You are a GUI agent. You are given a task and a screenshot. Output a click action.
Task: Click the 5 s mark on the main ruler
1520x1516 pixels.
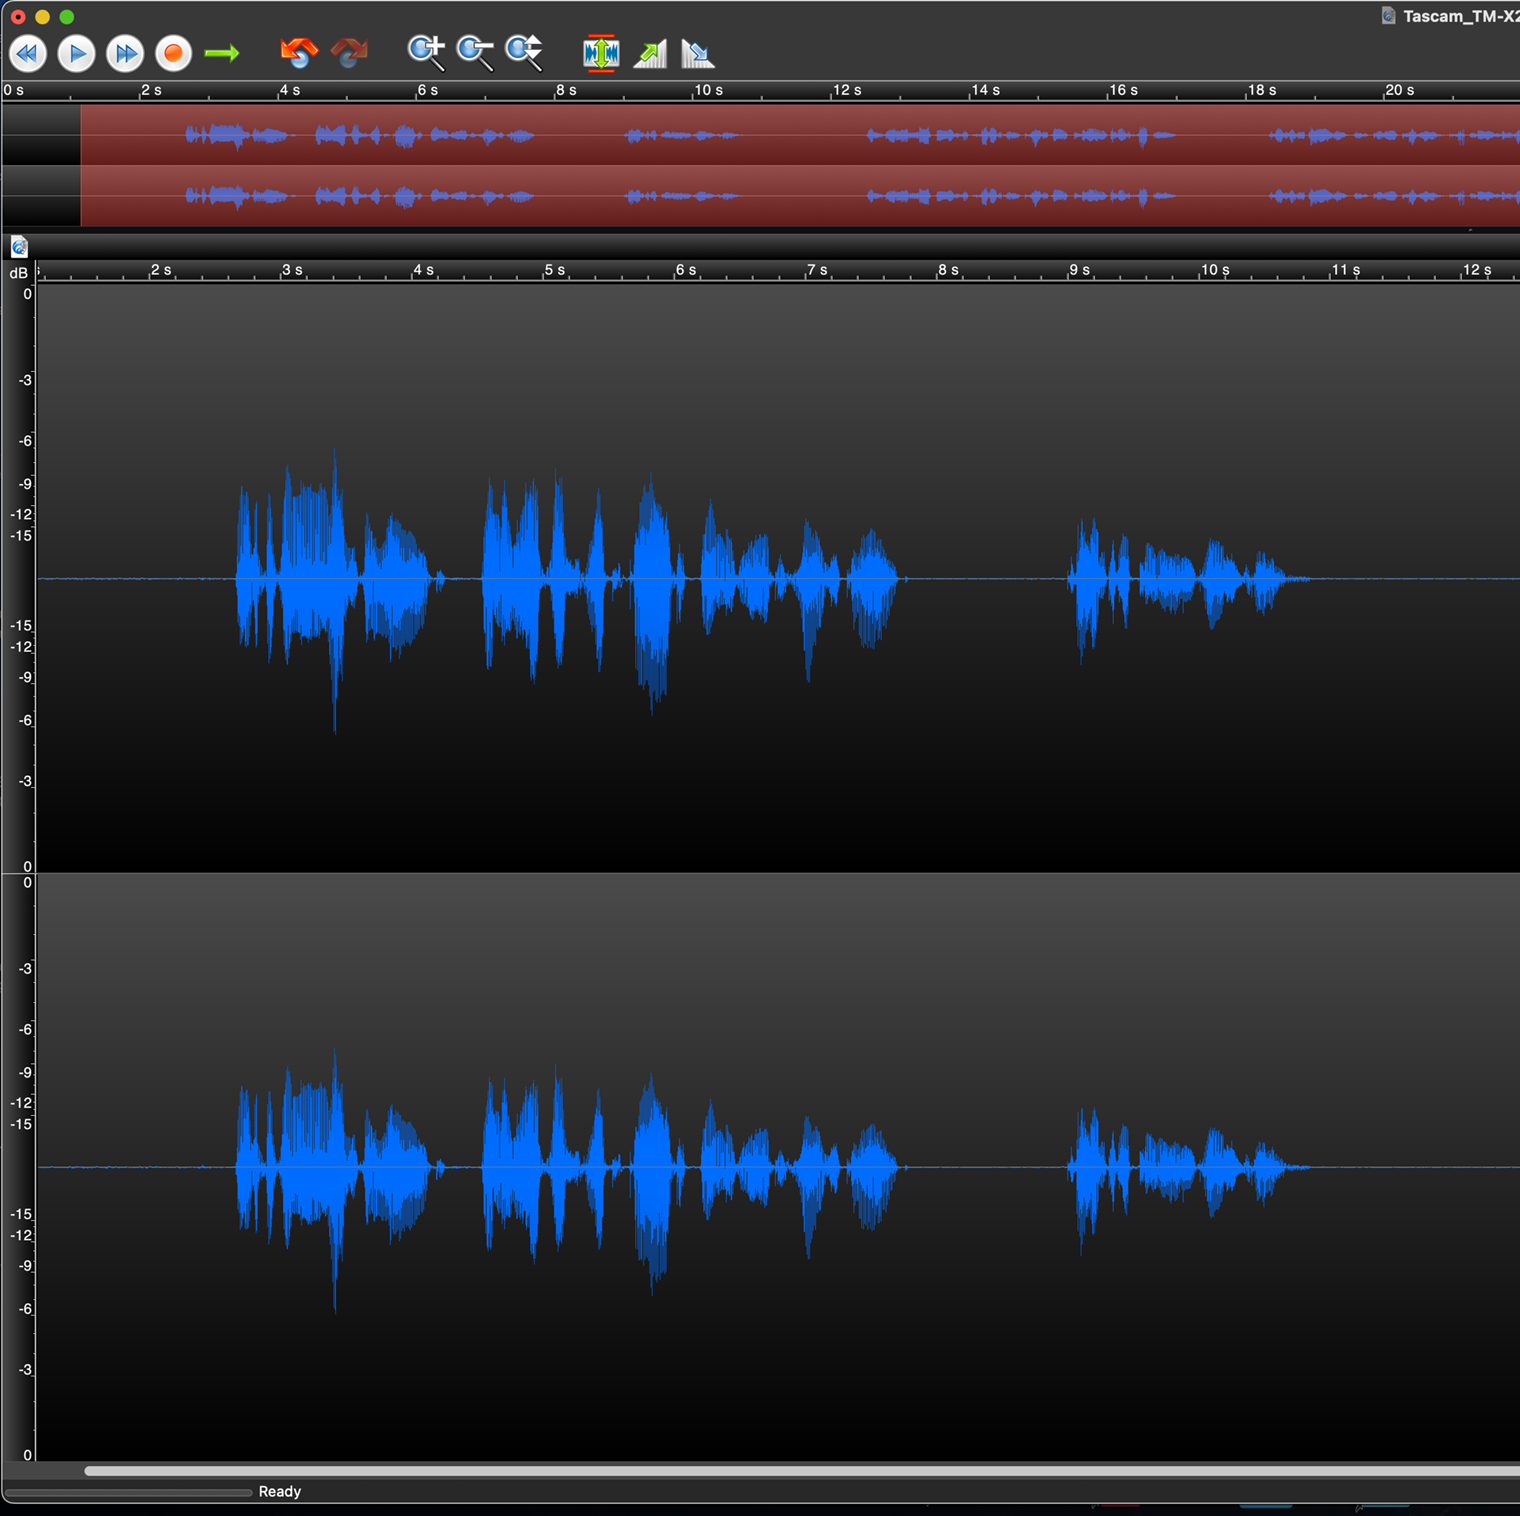[554, 270]
